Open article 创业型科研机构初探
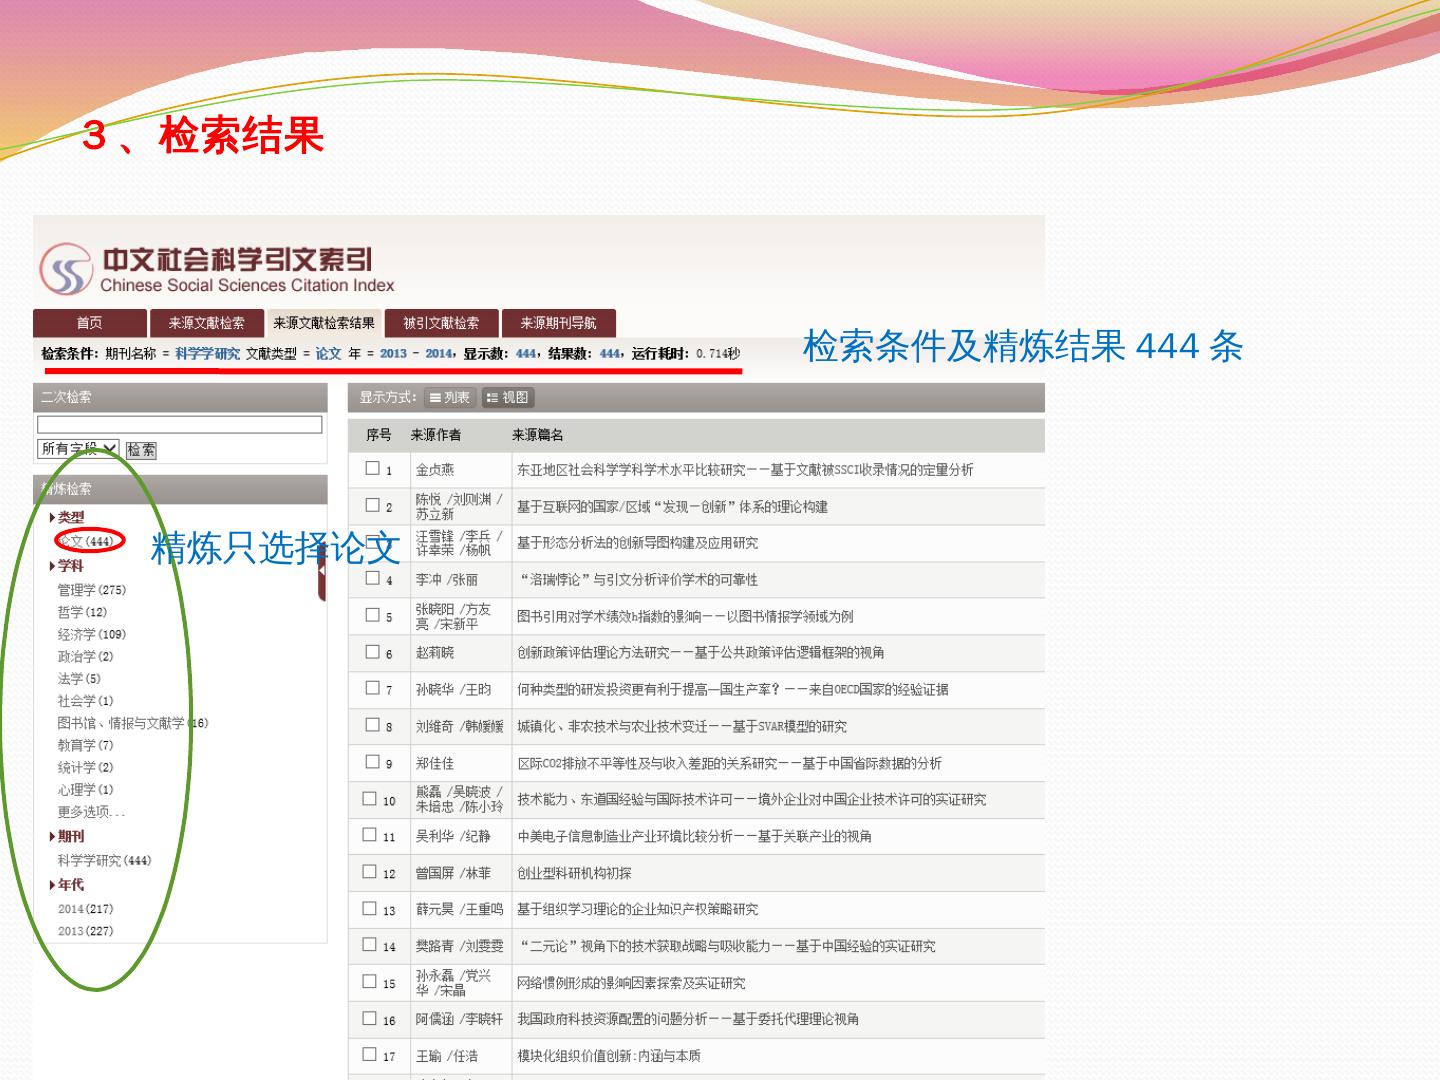The height and width of the screenshot is (1080, 1440). [x=574, y=873]
